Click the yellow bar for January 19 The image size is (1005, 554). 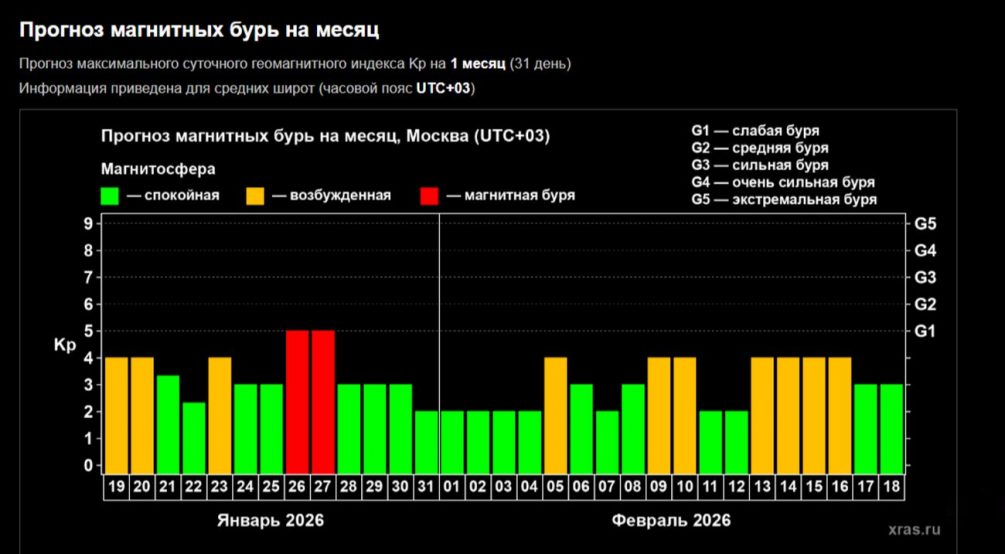(117, 411)
